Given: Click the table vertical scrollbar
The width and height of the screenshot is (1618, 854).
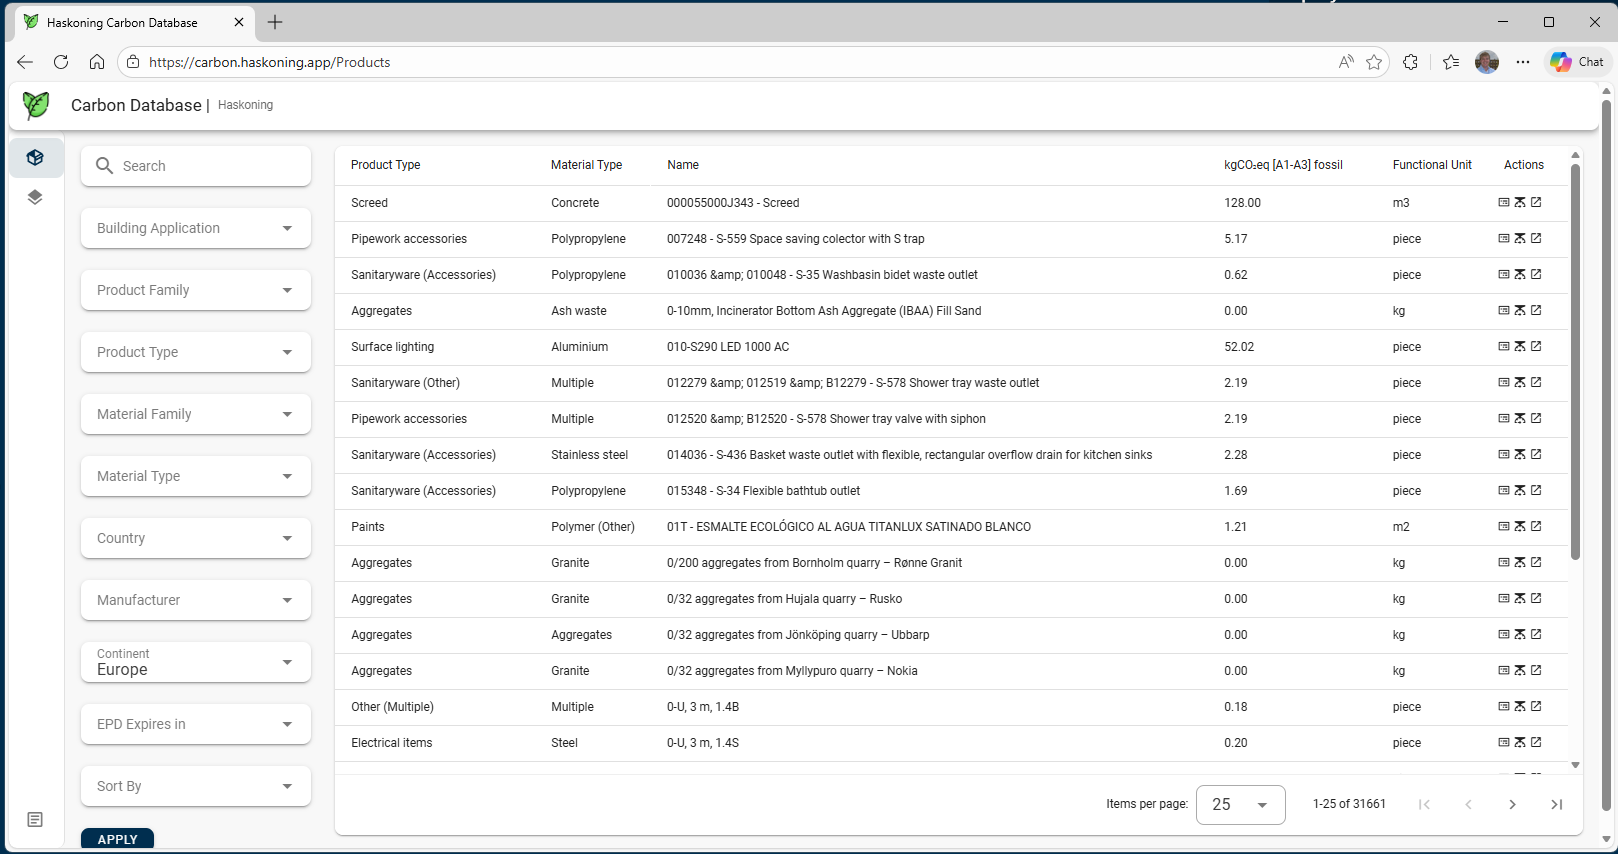Looking at the screenshot, I should click(x=1575, y=362).
